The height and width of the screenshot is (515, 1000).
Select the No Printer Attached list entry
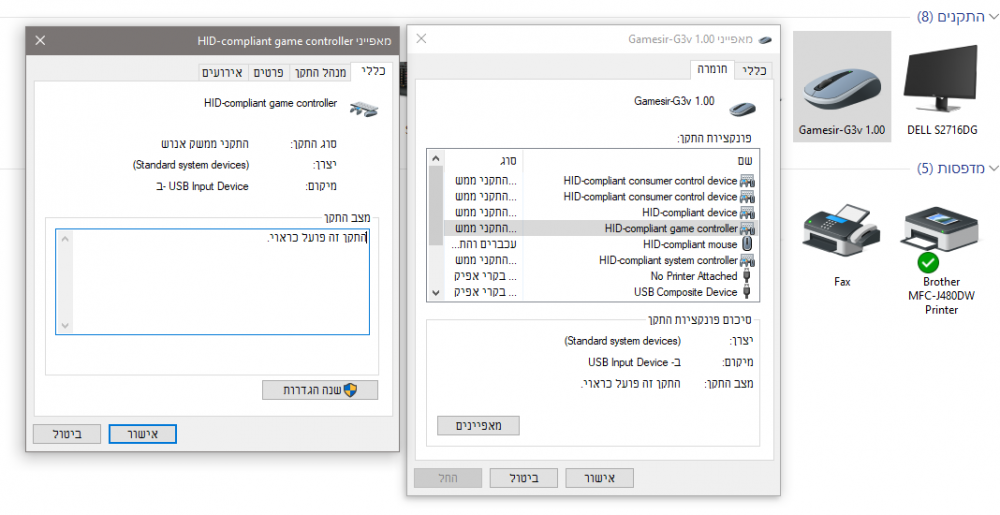point(693,276)
